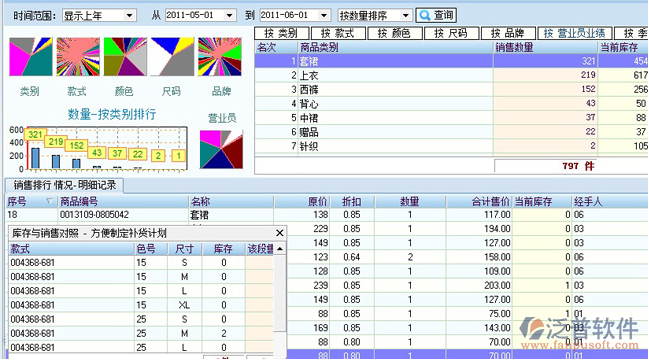The height and width of the screenshot is (361, 649).
Task: Click the popup scrollbar up arrow
Action: (280, 249)
